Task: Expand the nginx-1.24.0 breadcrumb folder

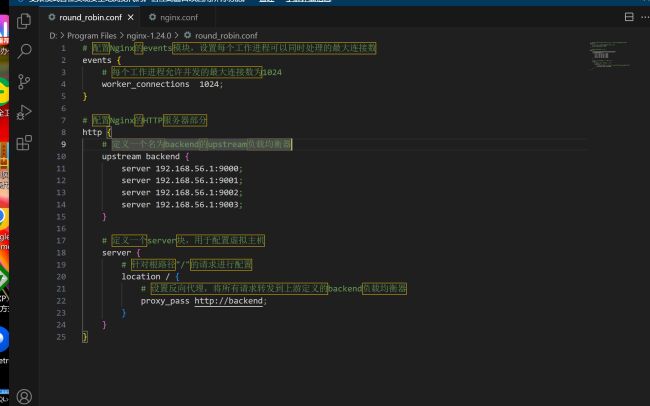Action: [x=151, y=35]
